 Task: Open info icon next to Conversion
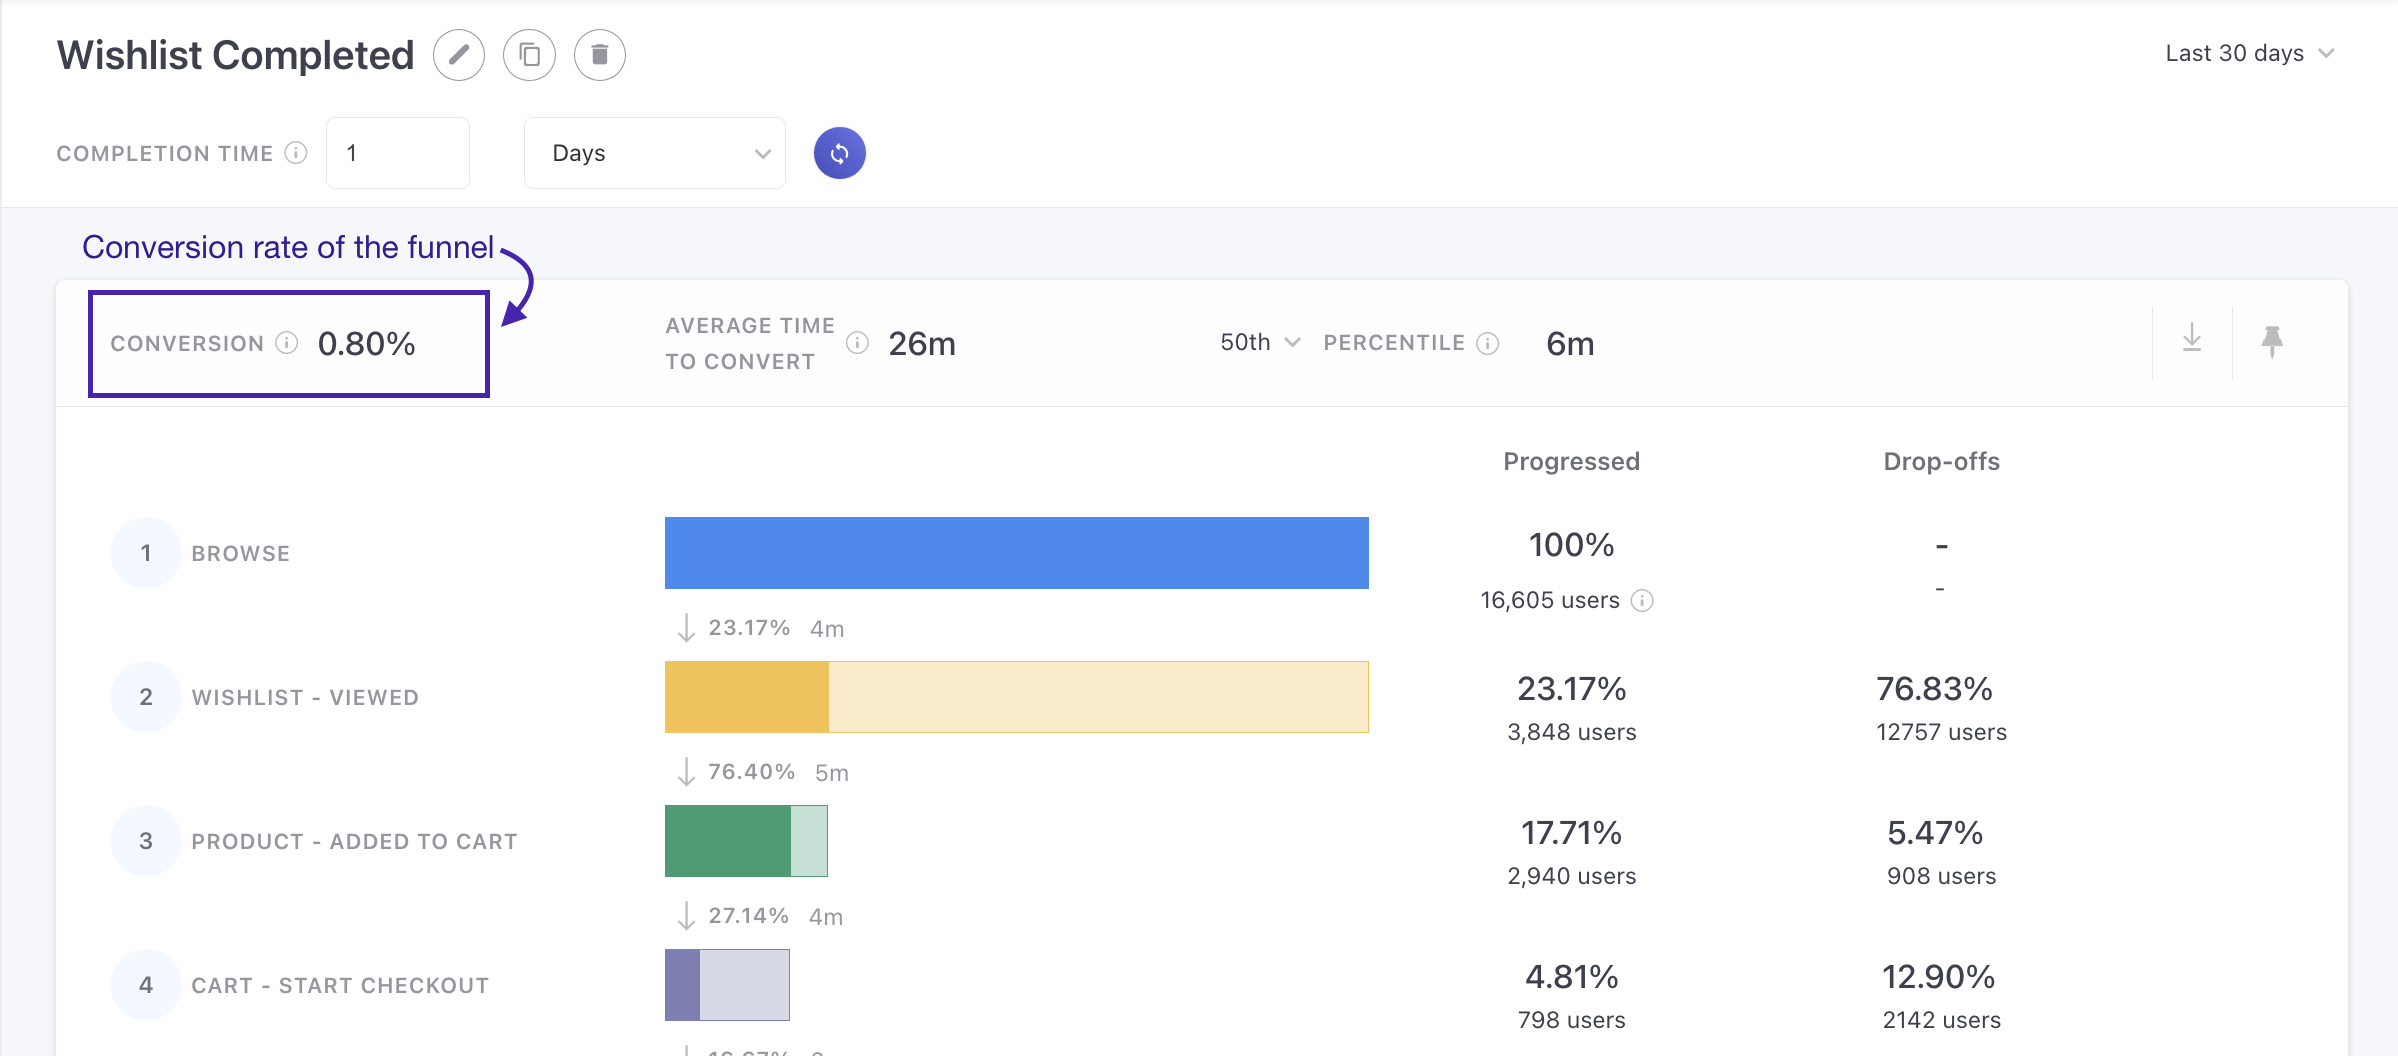coord(287,343)
